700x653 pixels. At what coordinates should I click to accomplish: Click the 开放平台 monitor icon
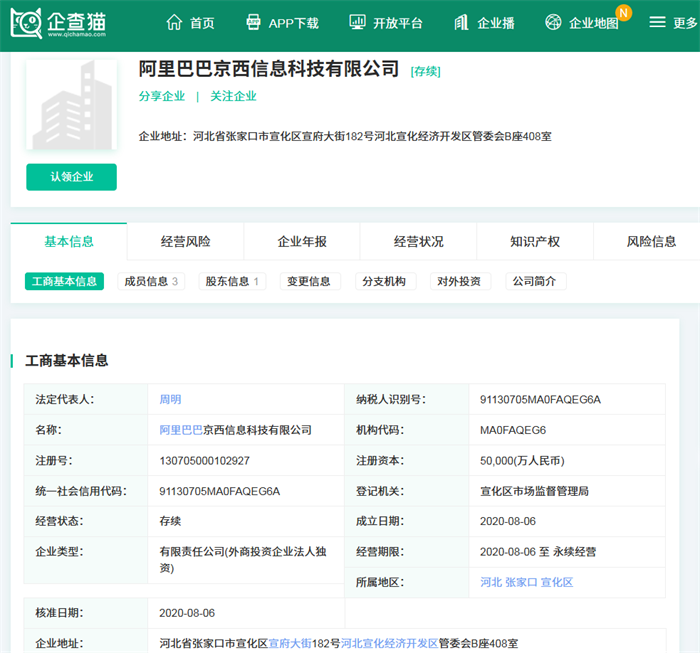coord(357,22)
